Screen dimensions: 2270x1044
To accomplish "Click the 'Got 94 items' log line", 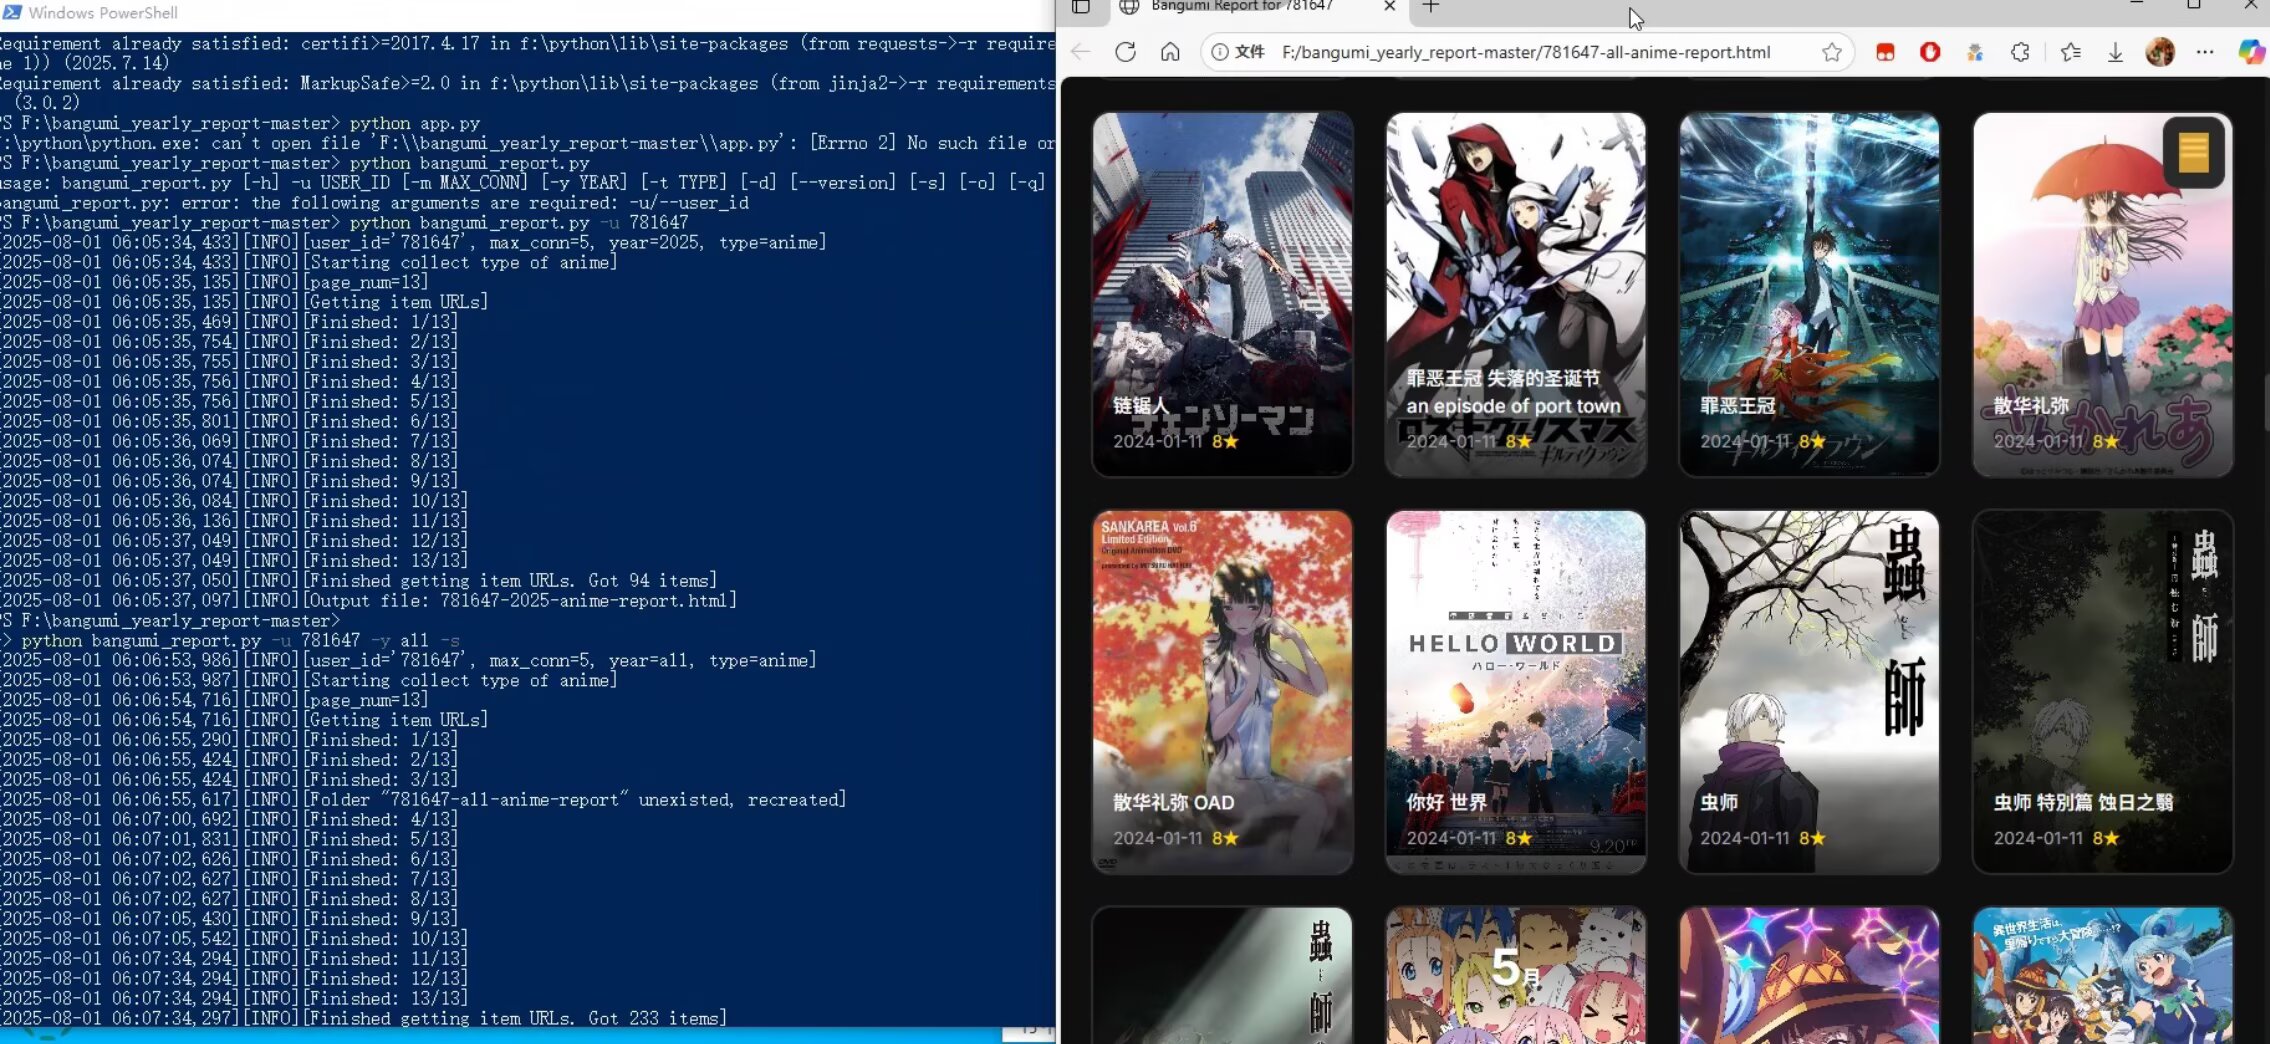I will 359,580.
